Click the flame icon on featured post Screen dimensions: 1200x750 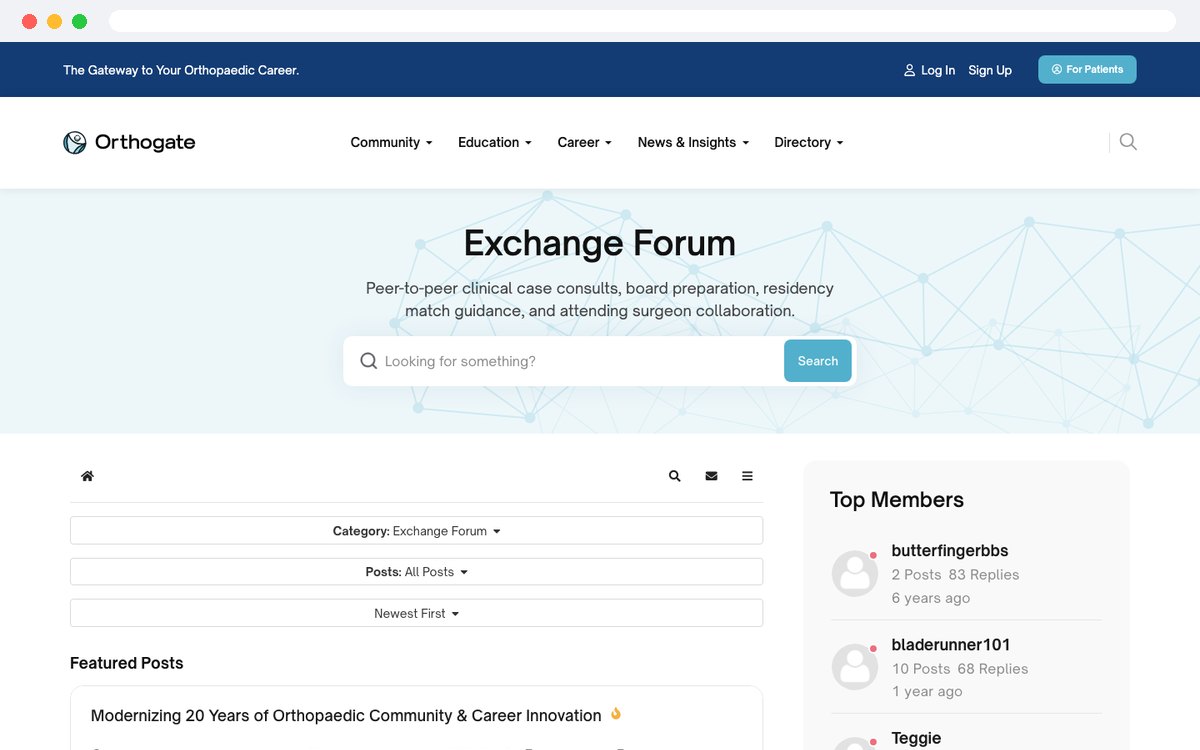pyautogui.click(x=616, y=714)
